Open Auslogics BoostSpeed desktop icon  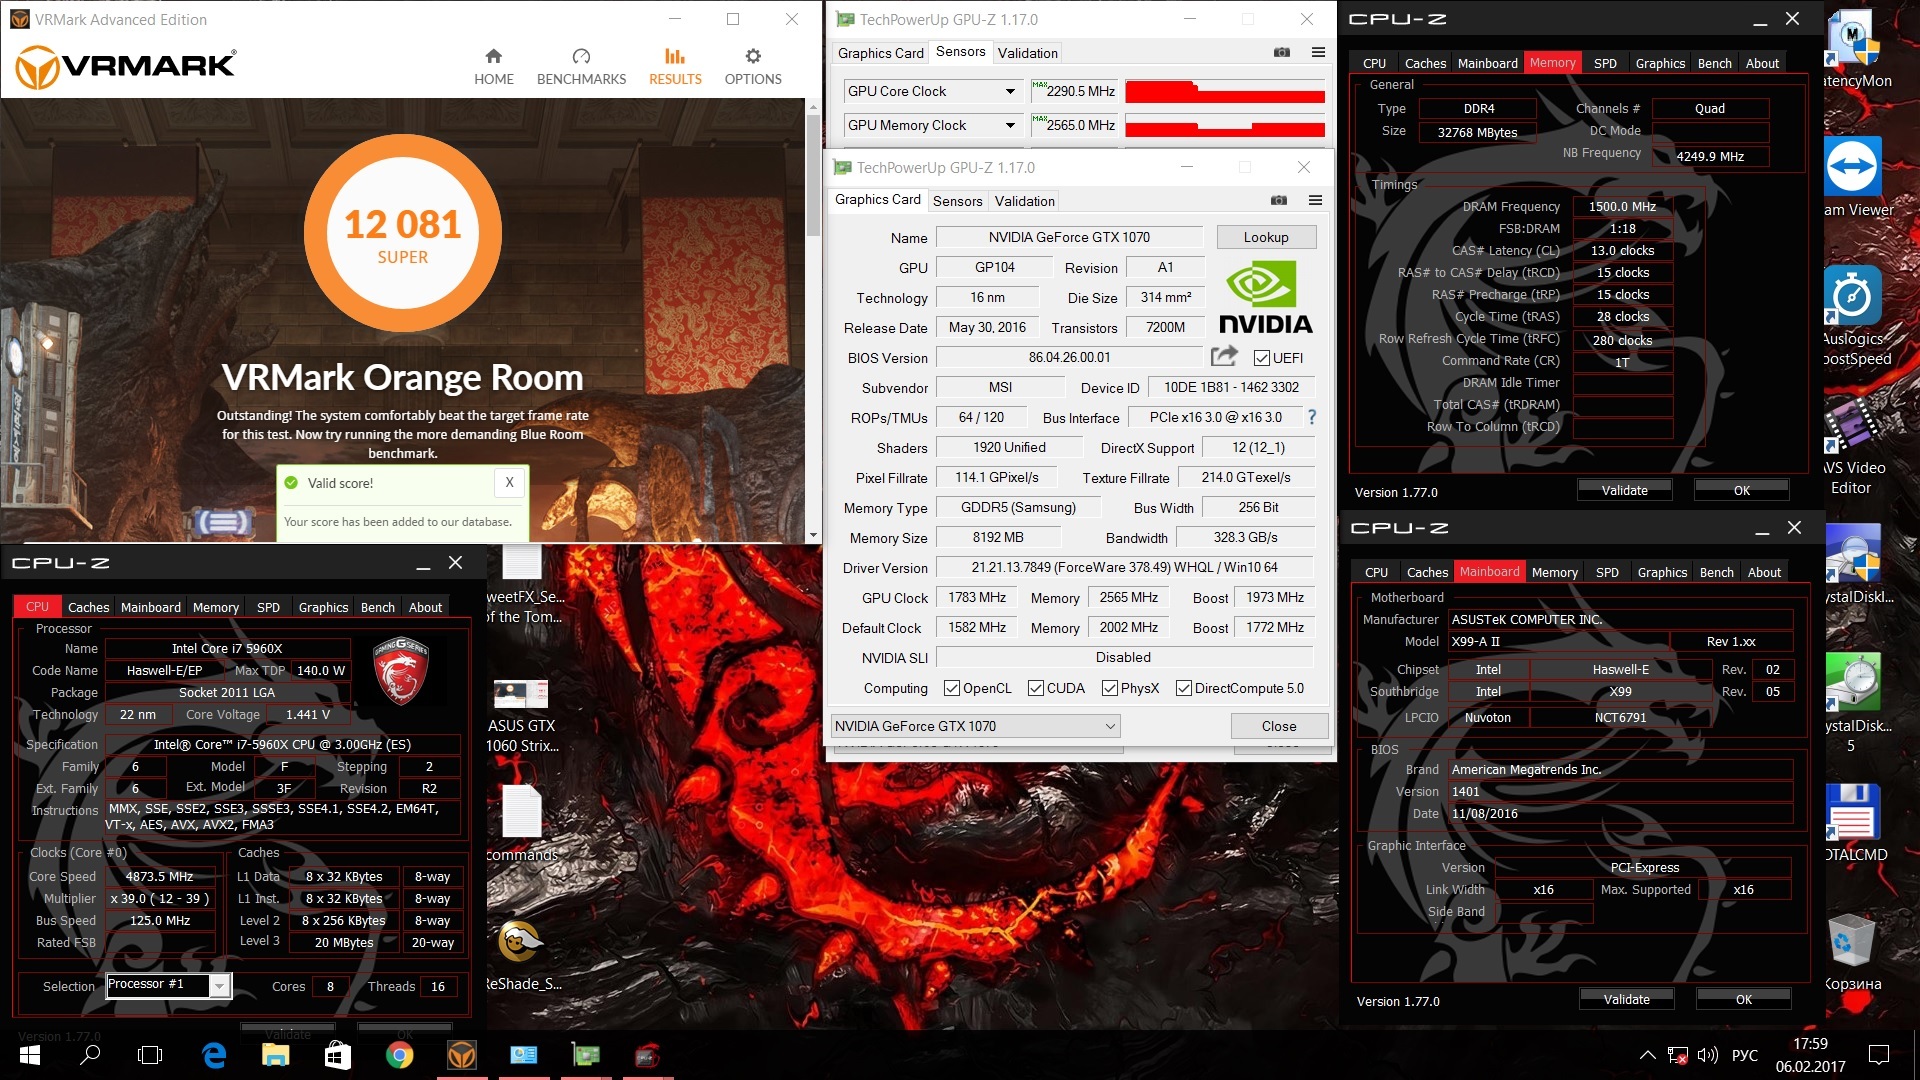[1852, 317]
